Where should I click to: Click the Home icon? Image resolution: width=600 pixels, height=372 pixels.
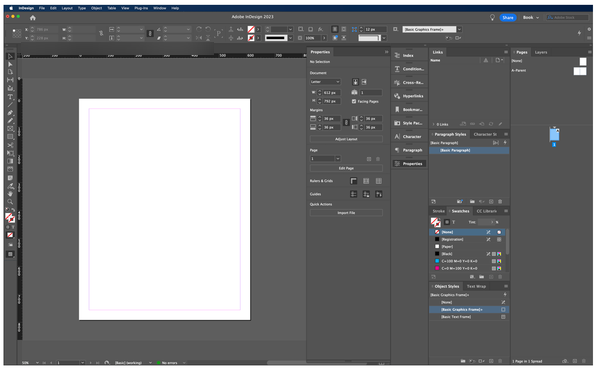tap(33, 18)
